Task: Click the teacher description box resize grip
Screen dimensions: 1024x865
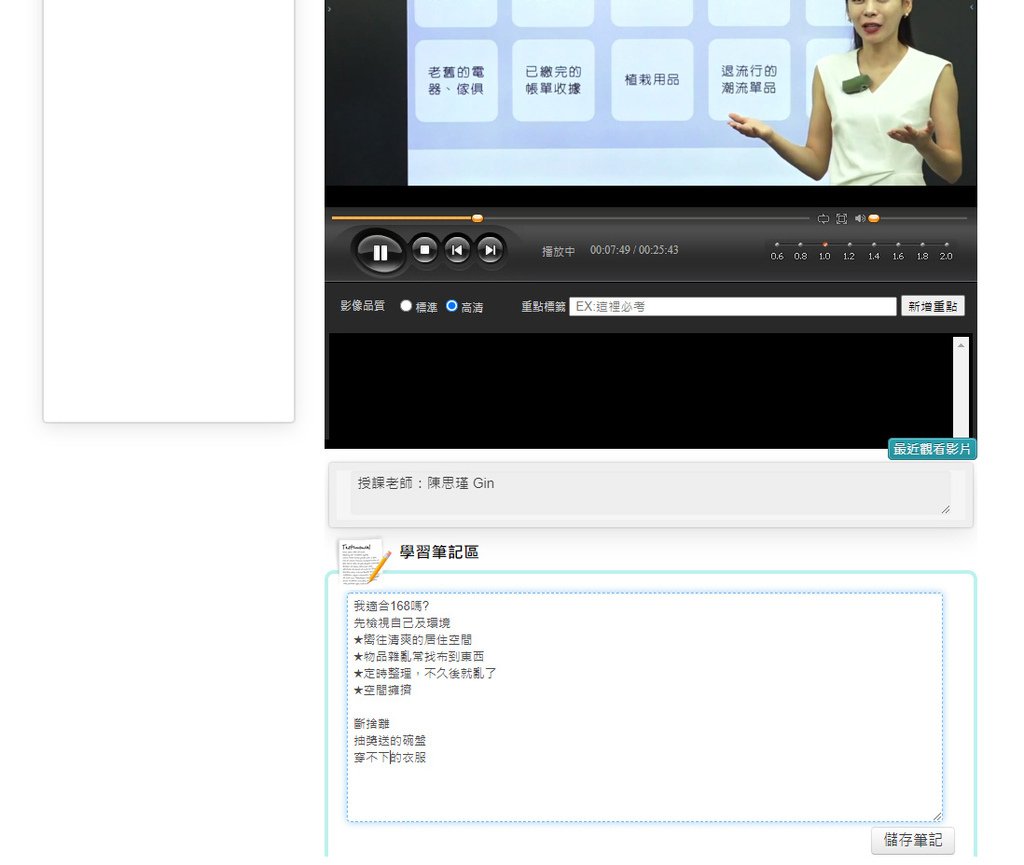Action: [946, 509]
